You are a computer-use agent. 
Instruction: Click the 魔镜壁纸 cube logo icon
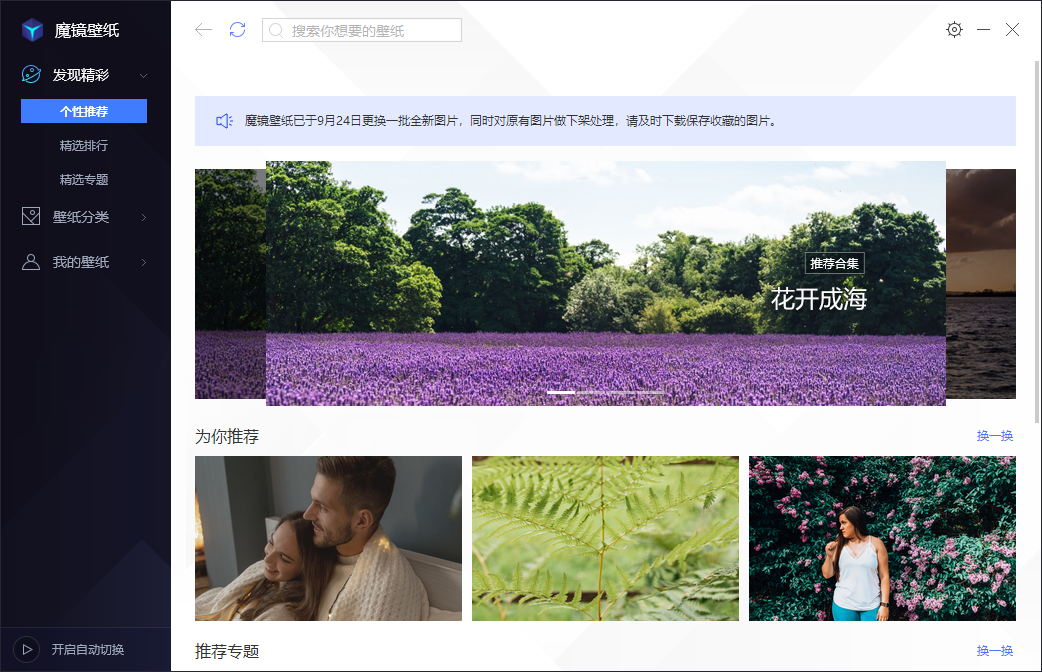[32, 30]
